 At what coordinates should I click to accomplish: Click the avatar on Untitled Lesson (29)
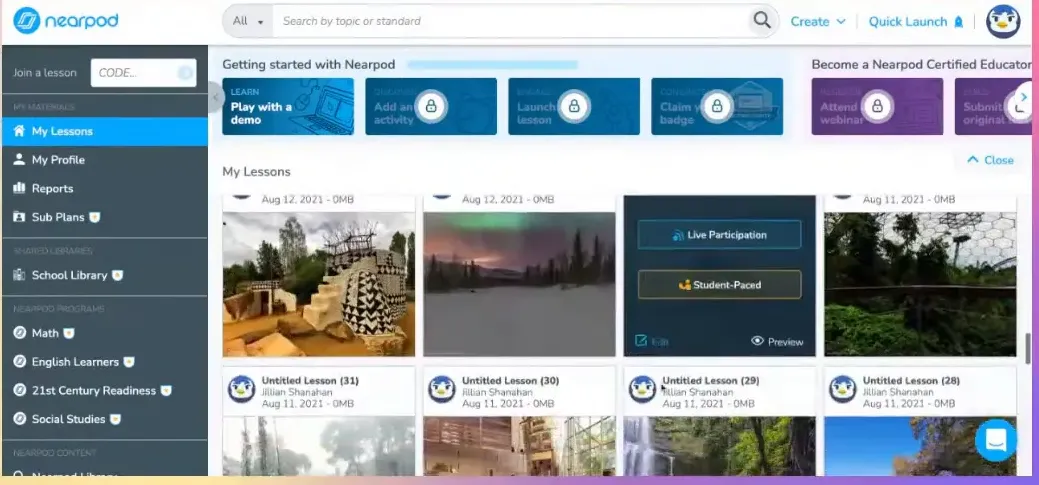[x=642, y=390]
